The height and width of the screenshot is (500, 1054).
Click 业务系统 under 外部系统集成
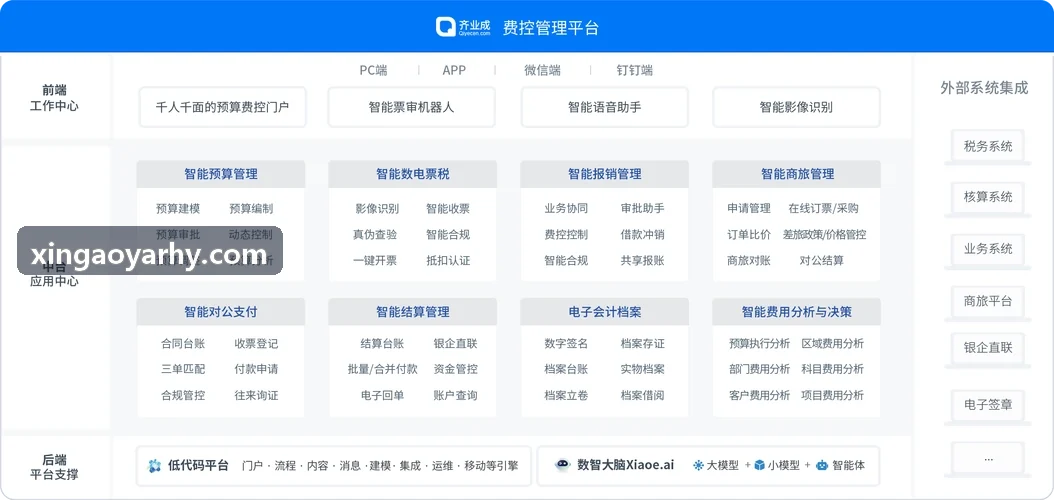click(987, 249)
